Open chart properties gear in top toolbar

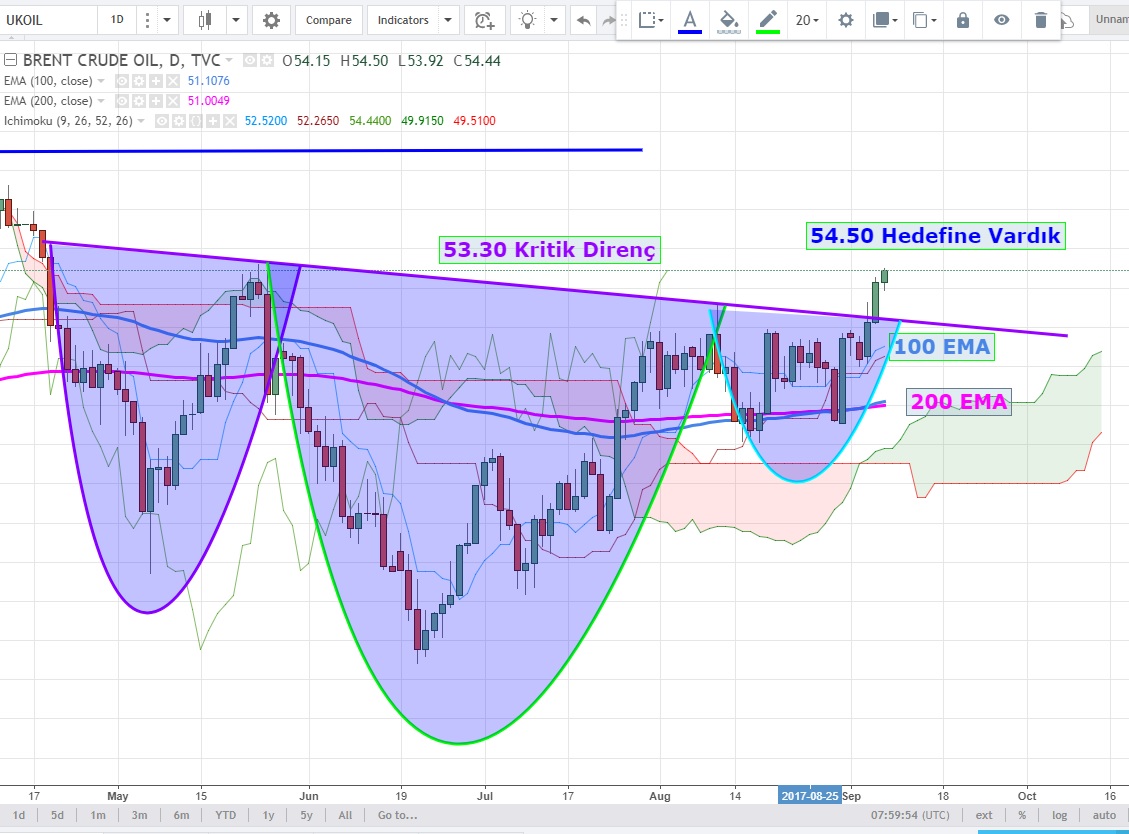pyautogui.click(x=271, y=20)
